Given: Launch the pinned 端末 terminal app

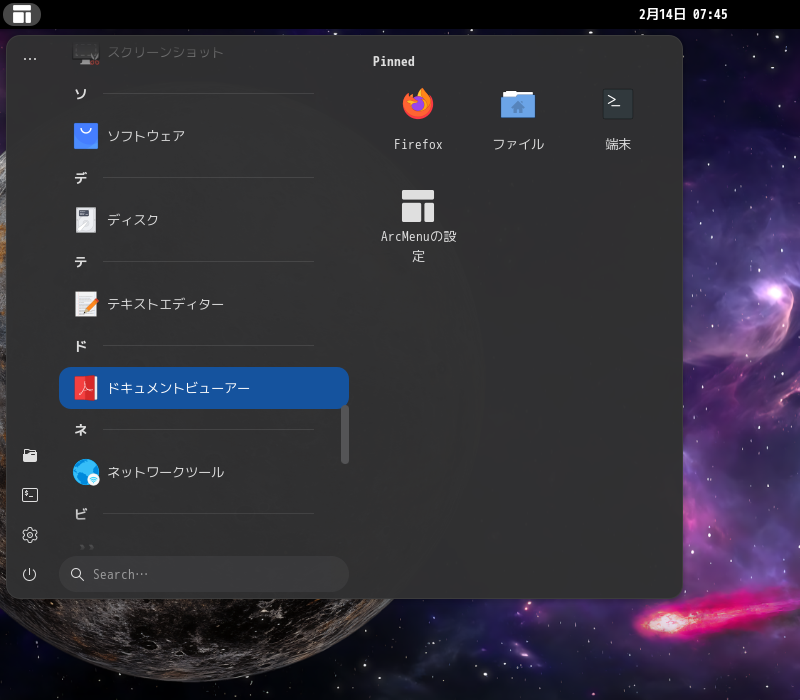Looking at the screenshot, I should coord(618,104).
